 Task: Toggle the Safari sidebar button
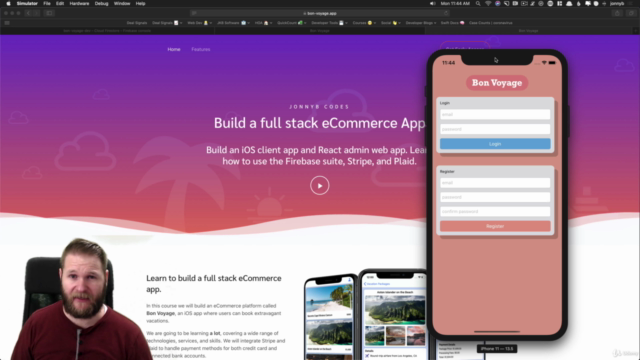(49, 13)
